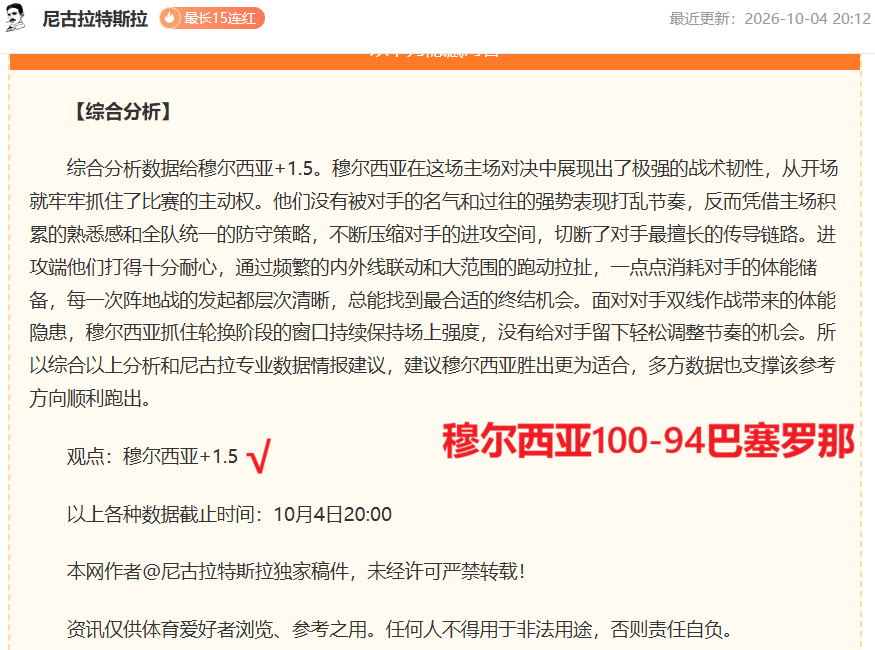
Task: Click the 最长15连红 streak badge
Action: (x=211, y=18)
